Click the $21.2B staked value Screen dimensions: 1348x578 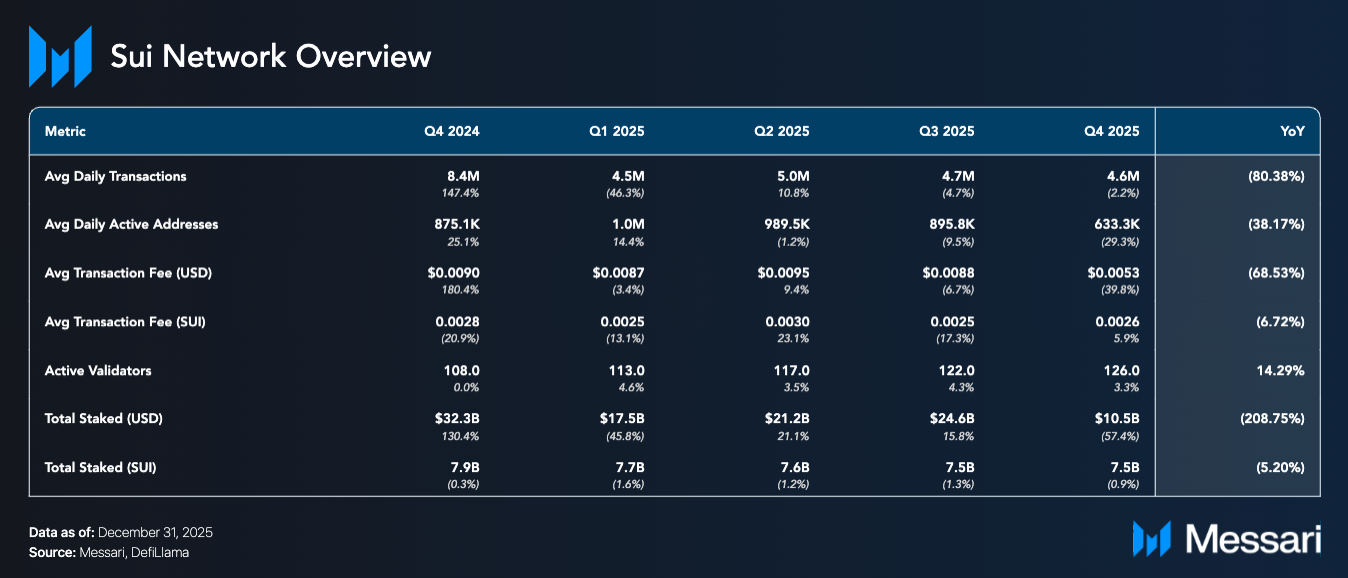pos(789,419)
